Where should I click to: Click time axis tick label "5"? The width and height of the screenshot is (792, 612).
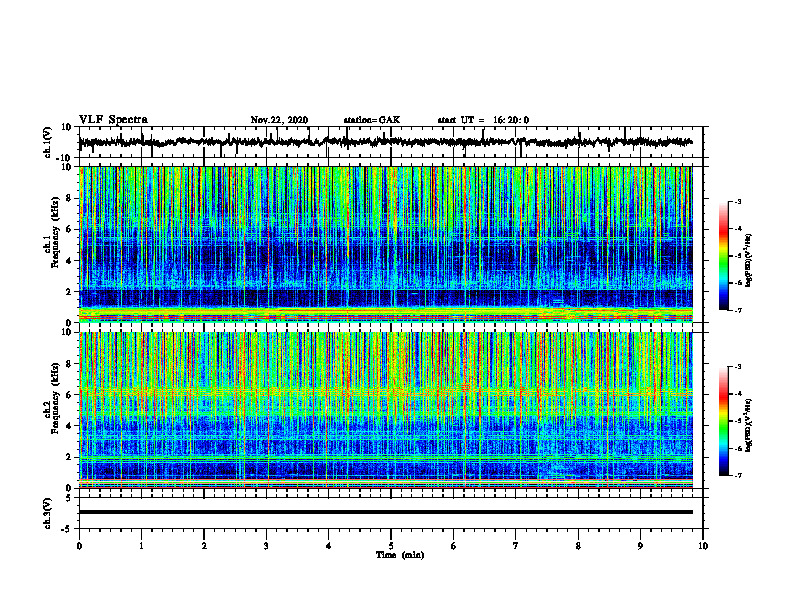(391, 546)
